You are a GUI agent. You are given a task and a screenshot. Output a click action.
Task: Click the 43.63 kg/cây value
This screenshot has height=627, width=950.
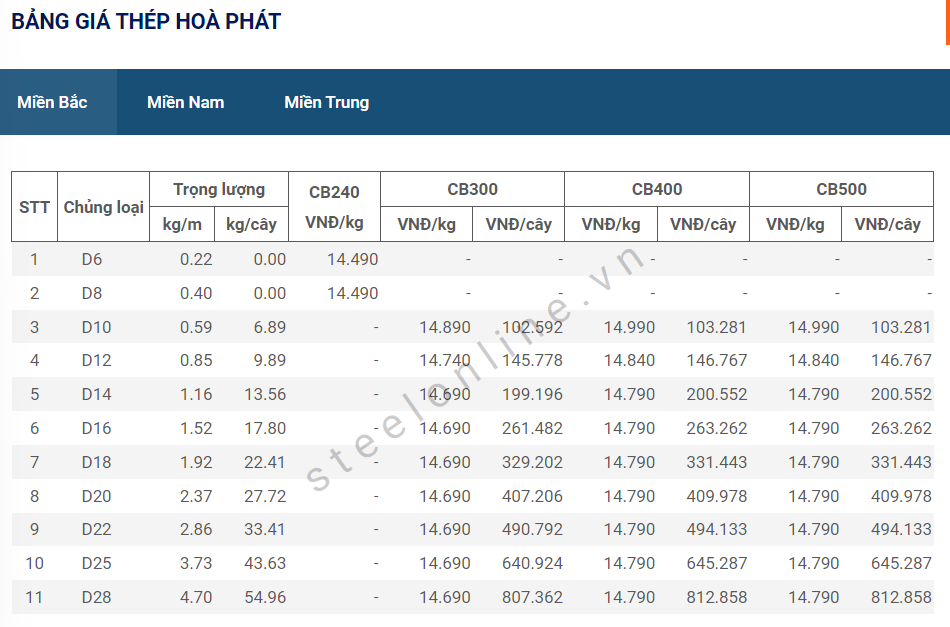click(265, 563)
